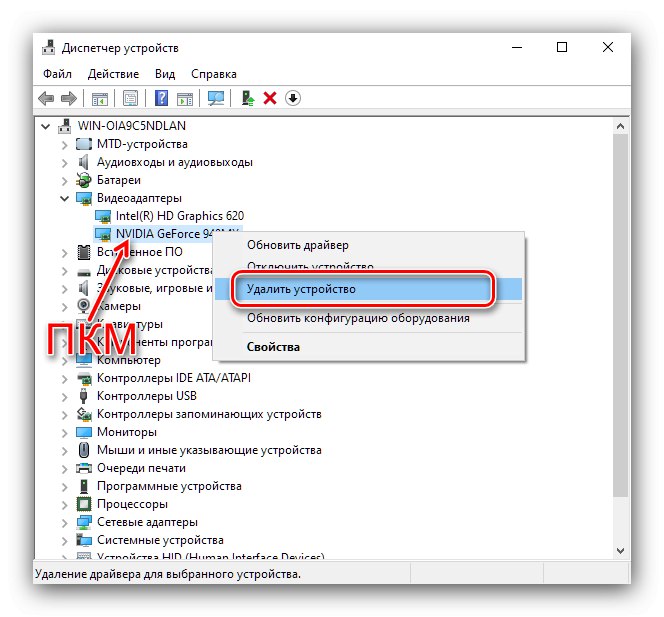Click the Системные устройства icon
The image size is (664, 617).
(84, 540)
